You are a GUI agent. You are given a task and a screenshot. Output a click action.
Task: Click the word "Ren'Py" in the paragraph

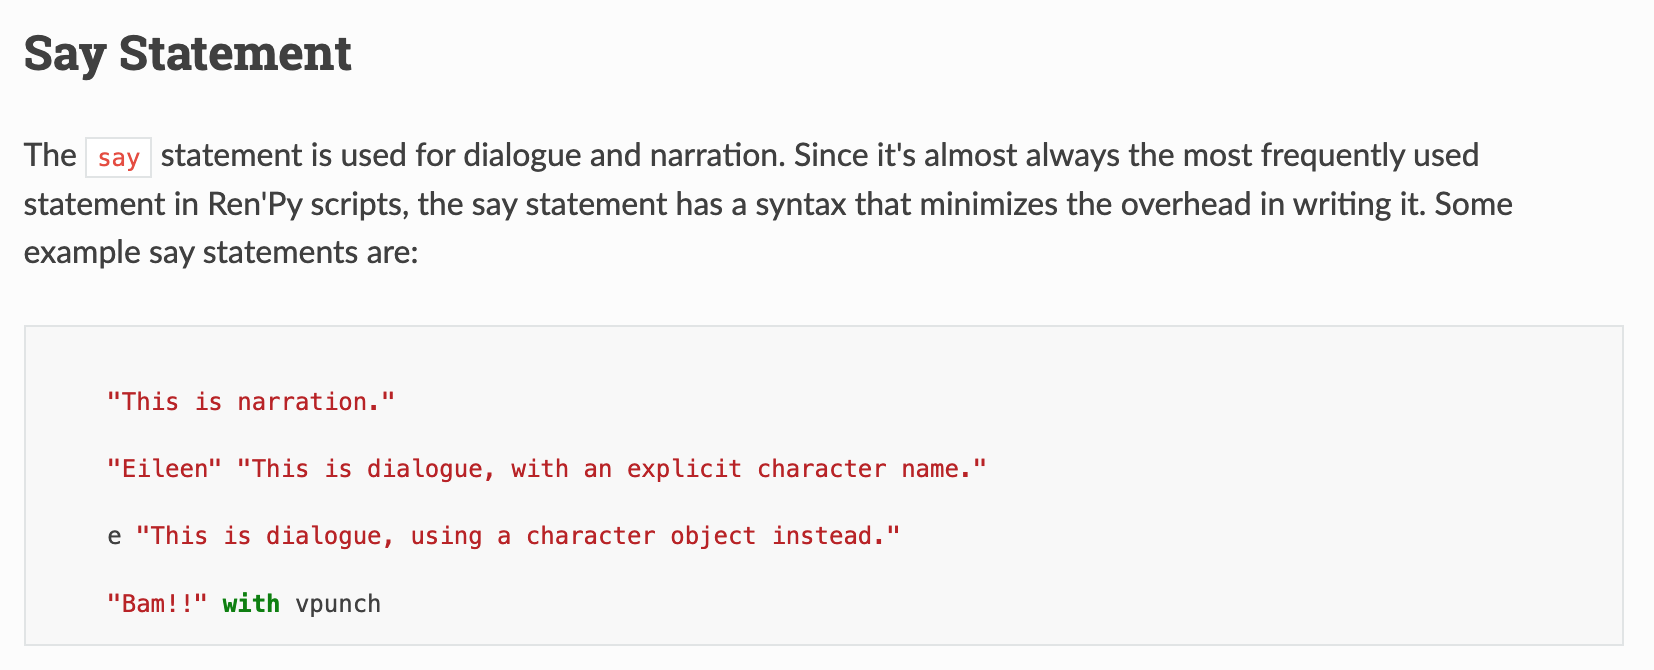pos(254,205)
